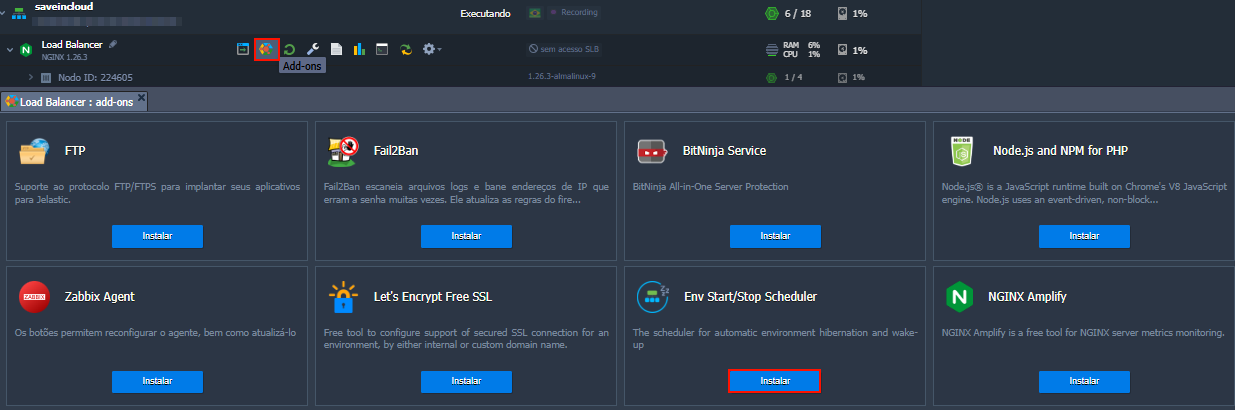1235x410 pixels.
Task: Close the 'Load Balancer : add-ons' tab
Action: pyautogui.click(x=141, y=98)
